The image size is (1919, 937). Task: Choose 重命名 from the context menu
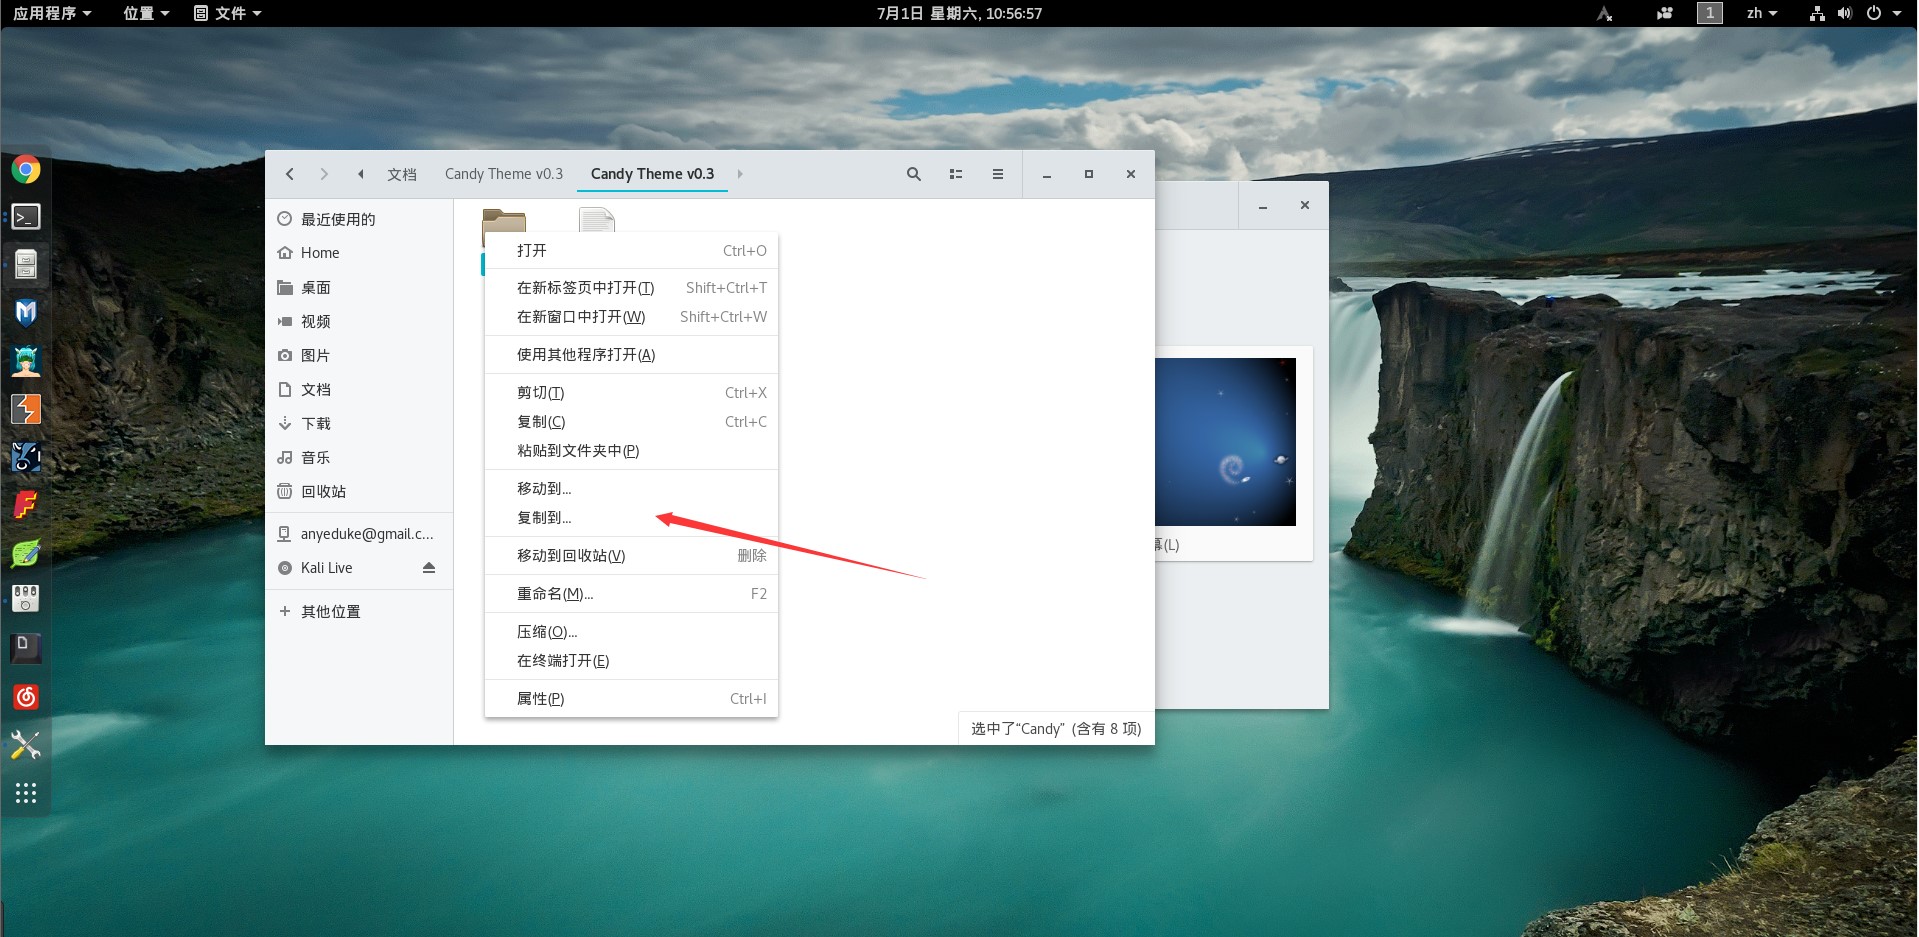(555, 594)
